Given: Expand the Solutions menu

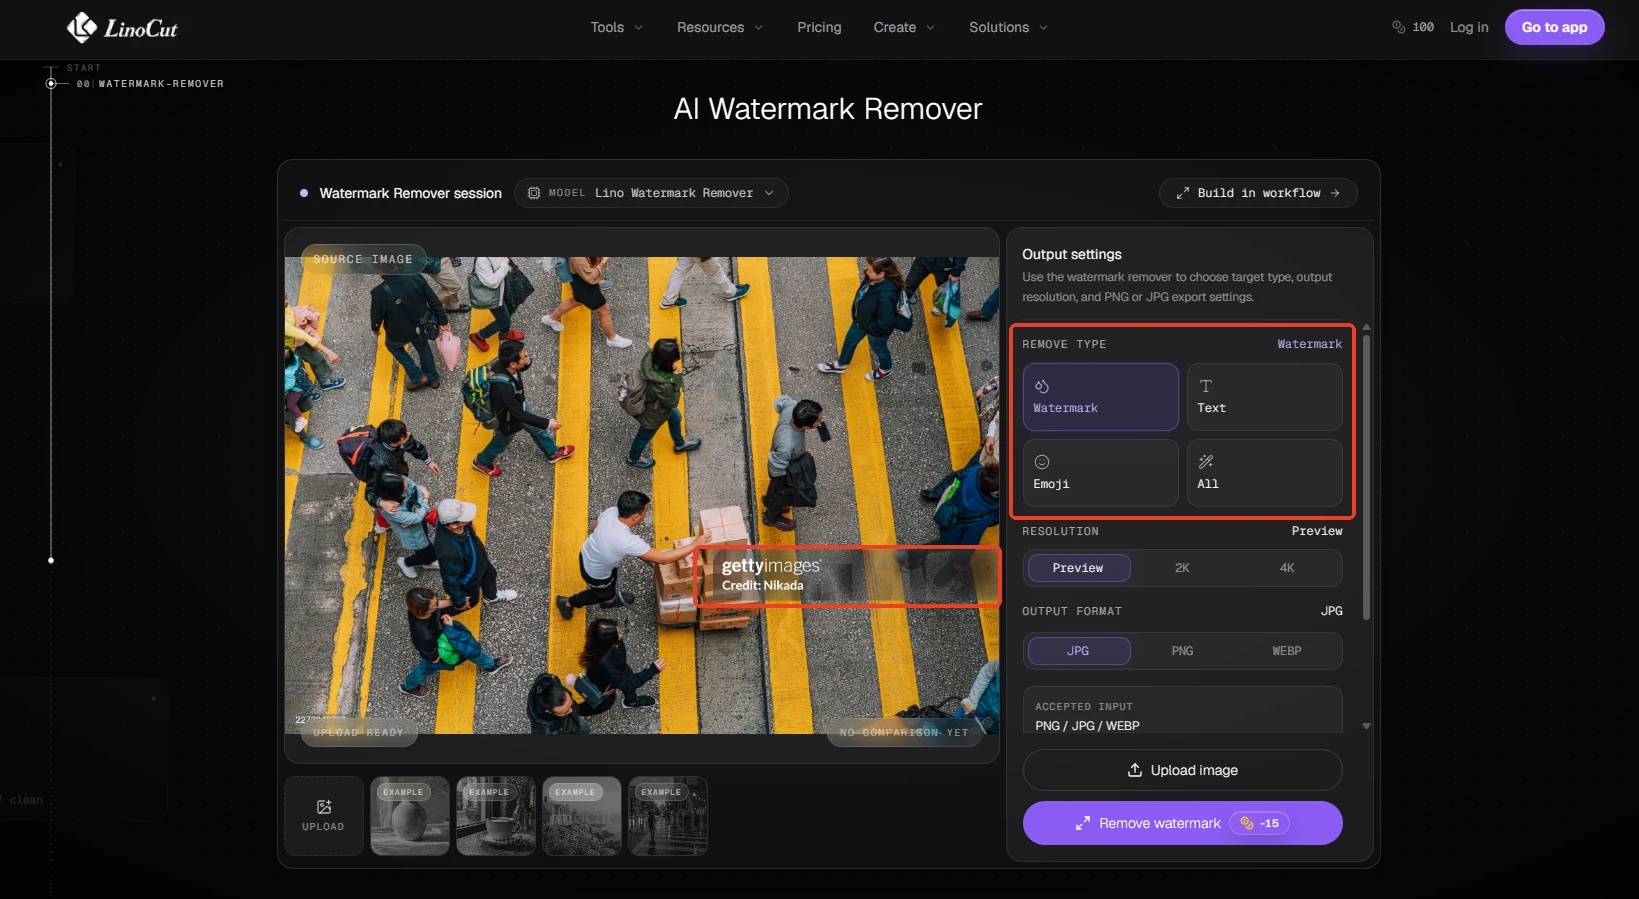Looking at the screenshot, I should 1008,27.
